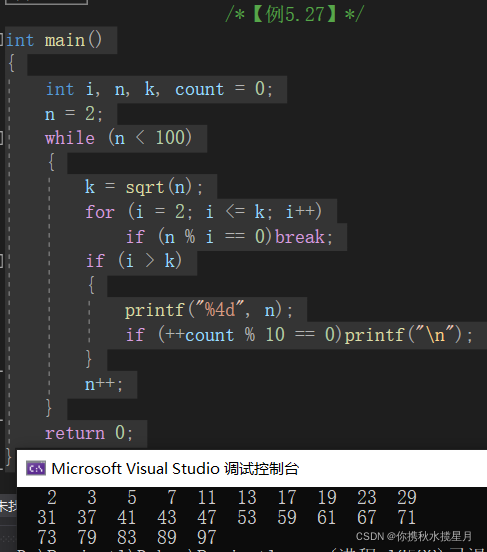Click the while keyword
487x552 pixels.
pos(70,138)
